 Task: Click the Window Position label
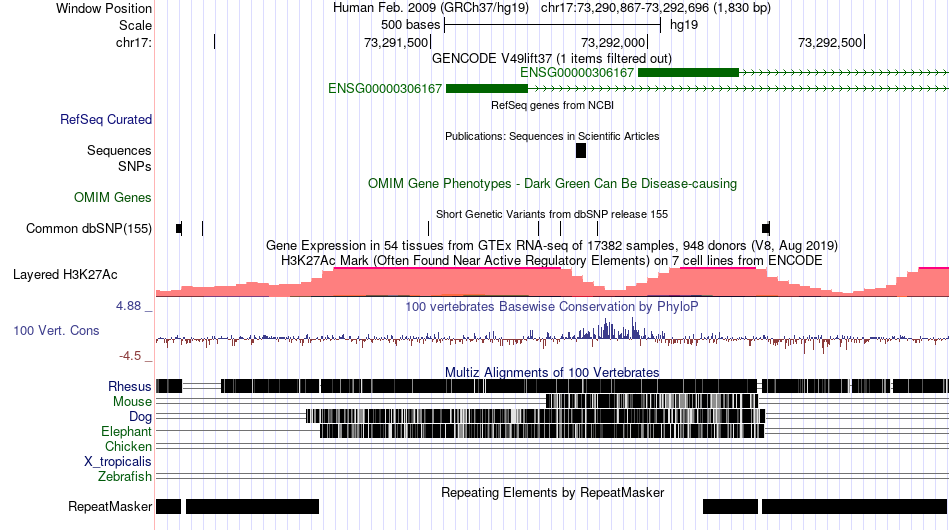click(x=104, y=8)
